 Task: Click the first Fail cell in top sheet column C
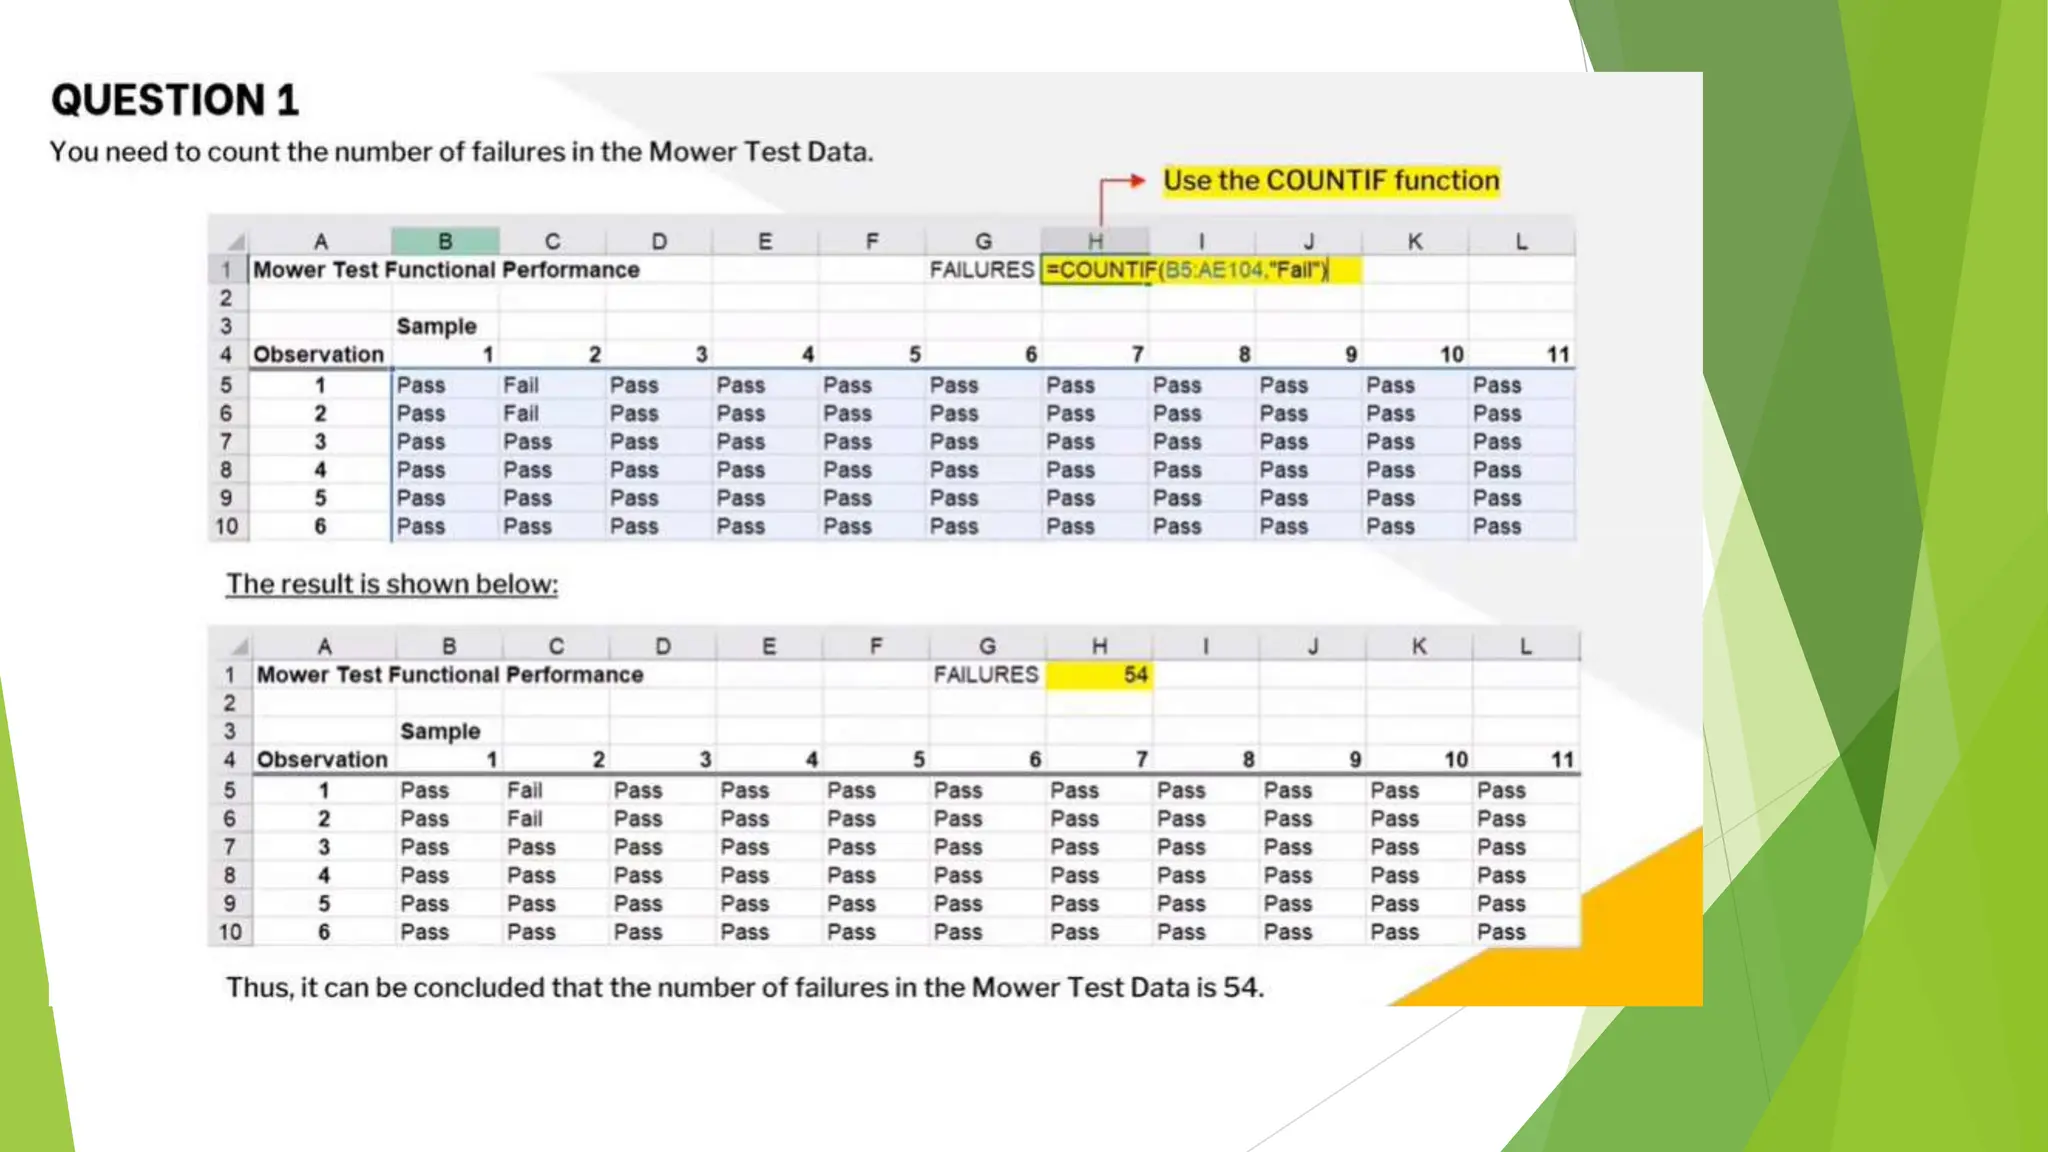[521, 385]
